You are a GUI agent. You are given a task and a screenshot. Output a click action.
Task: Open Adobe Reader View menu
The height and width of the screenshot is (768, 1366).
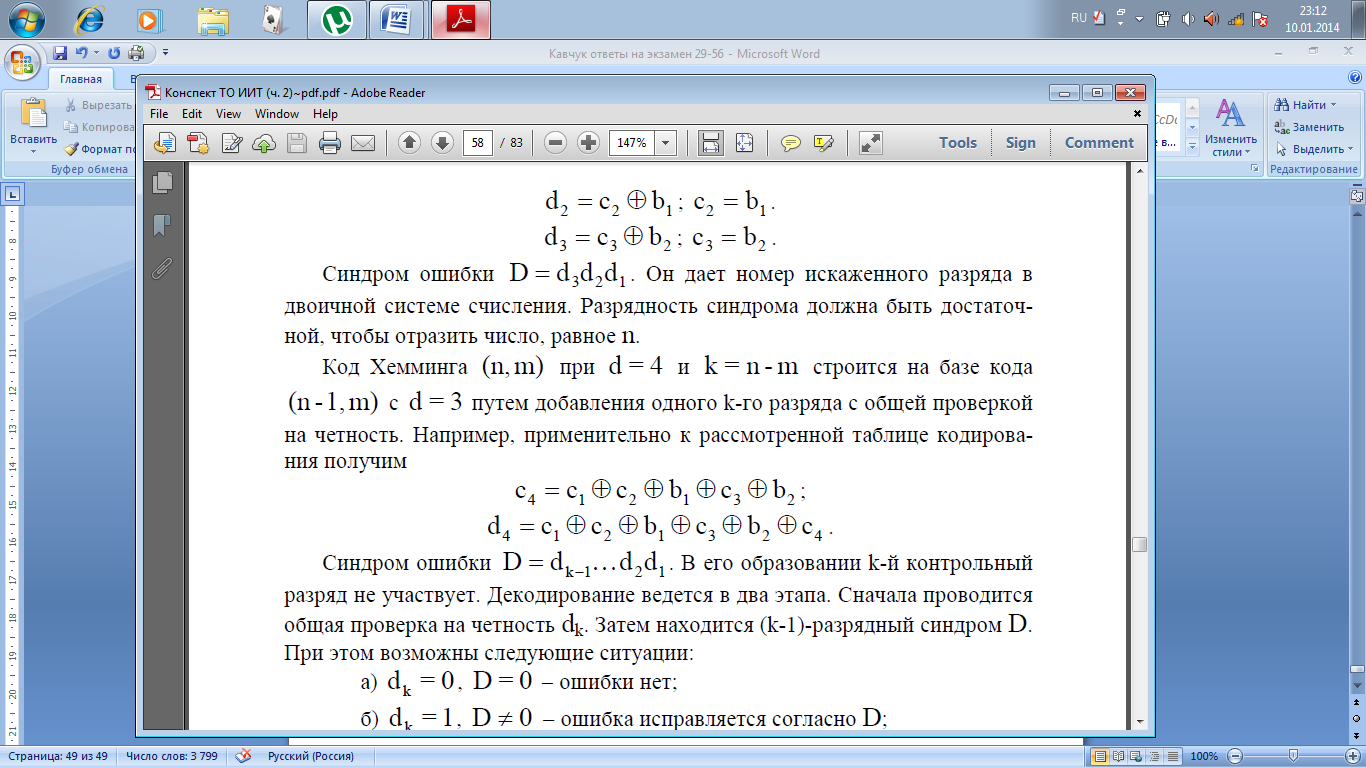[228, 114]
